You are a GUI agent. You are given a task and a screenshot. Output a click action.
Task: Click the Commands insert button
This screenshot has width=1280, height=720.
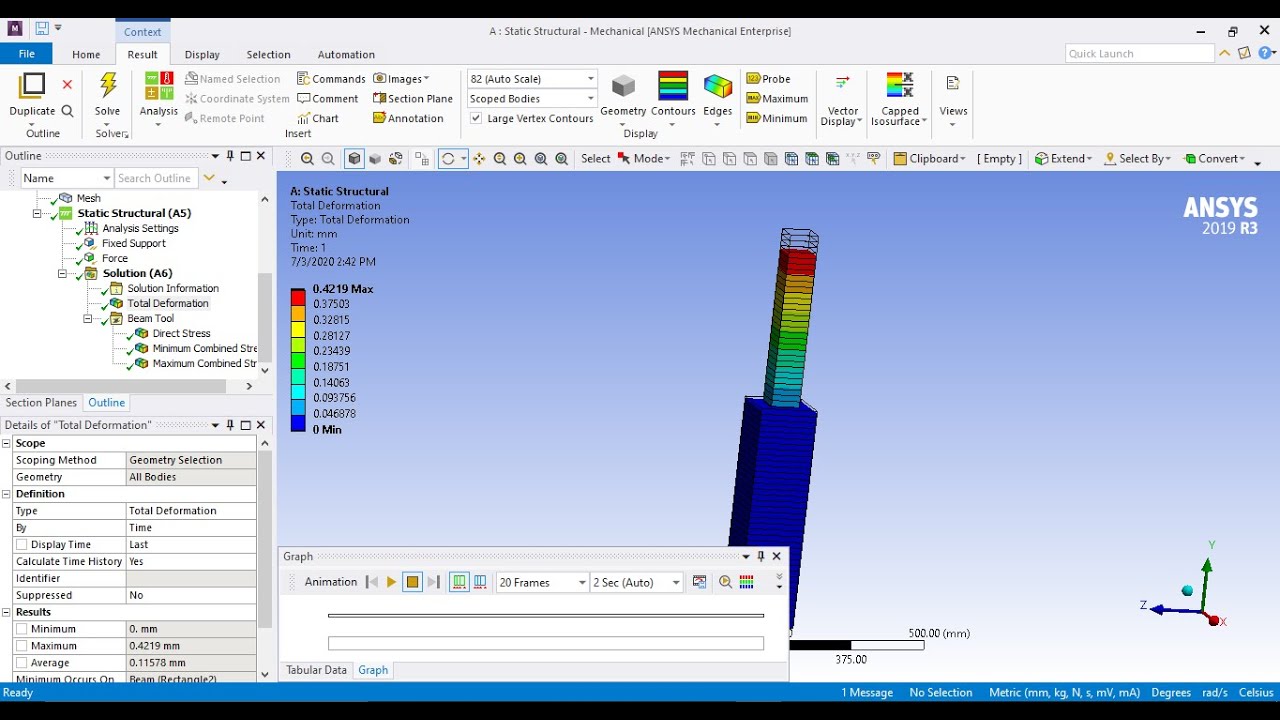click(x=331, y=79)
